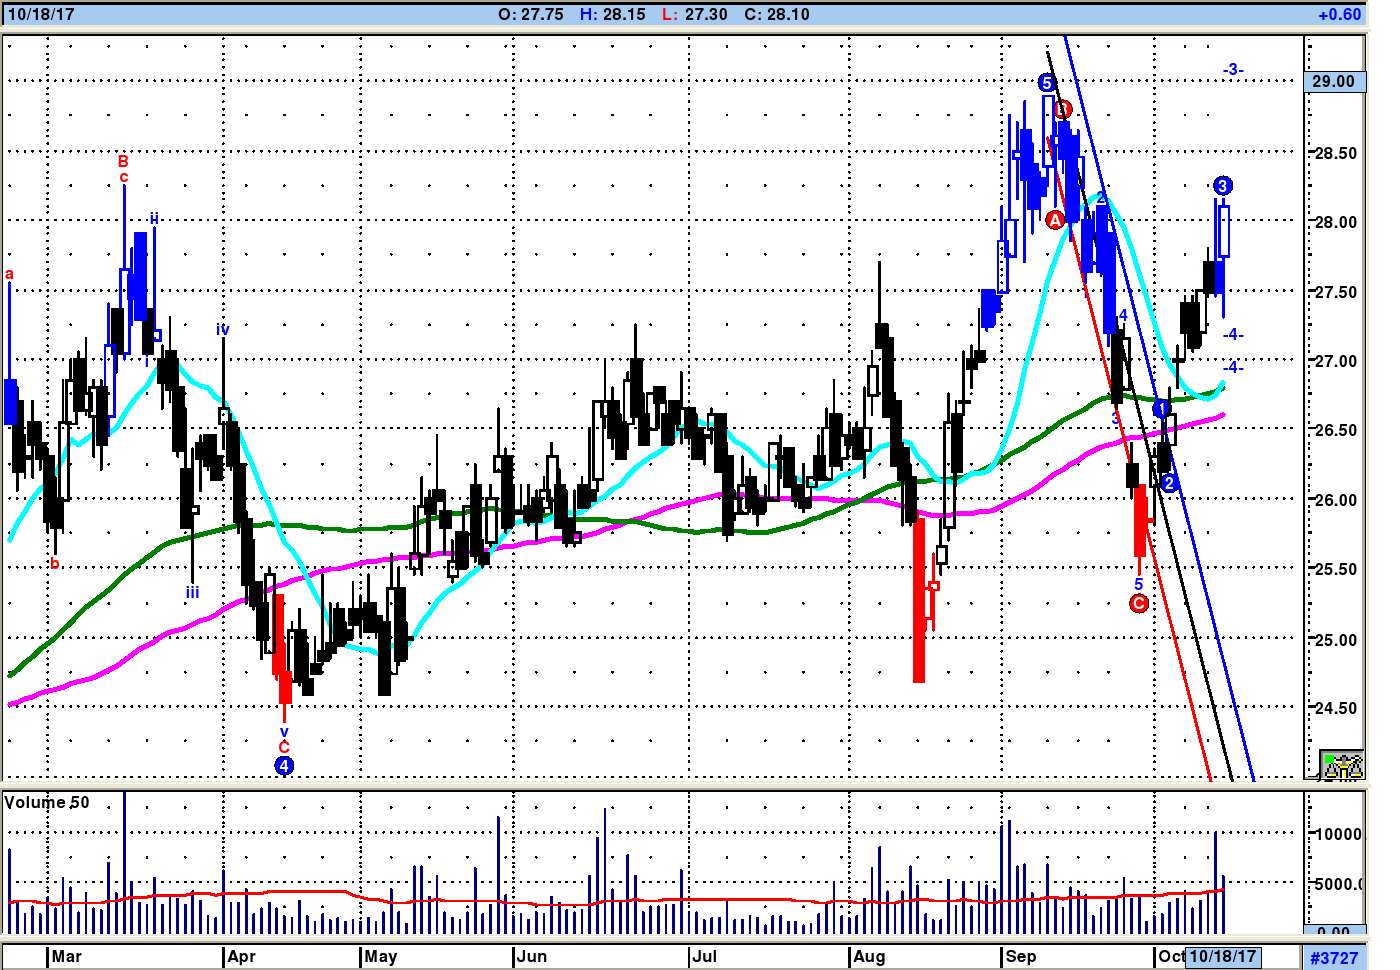Click the blue iv wave label
1400x970 pixels.
tap(222, 329)
